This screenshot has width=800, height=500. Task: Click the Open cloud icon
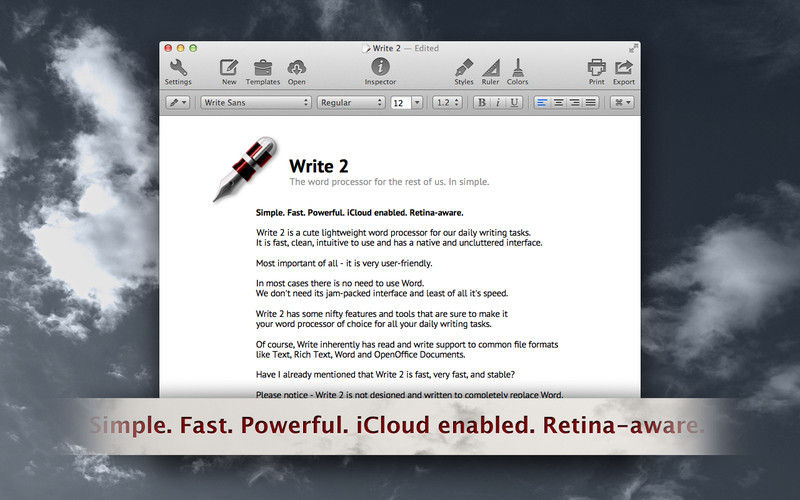click(296, 72)
